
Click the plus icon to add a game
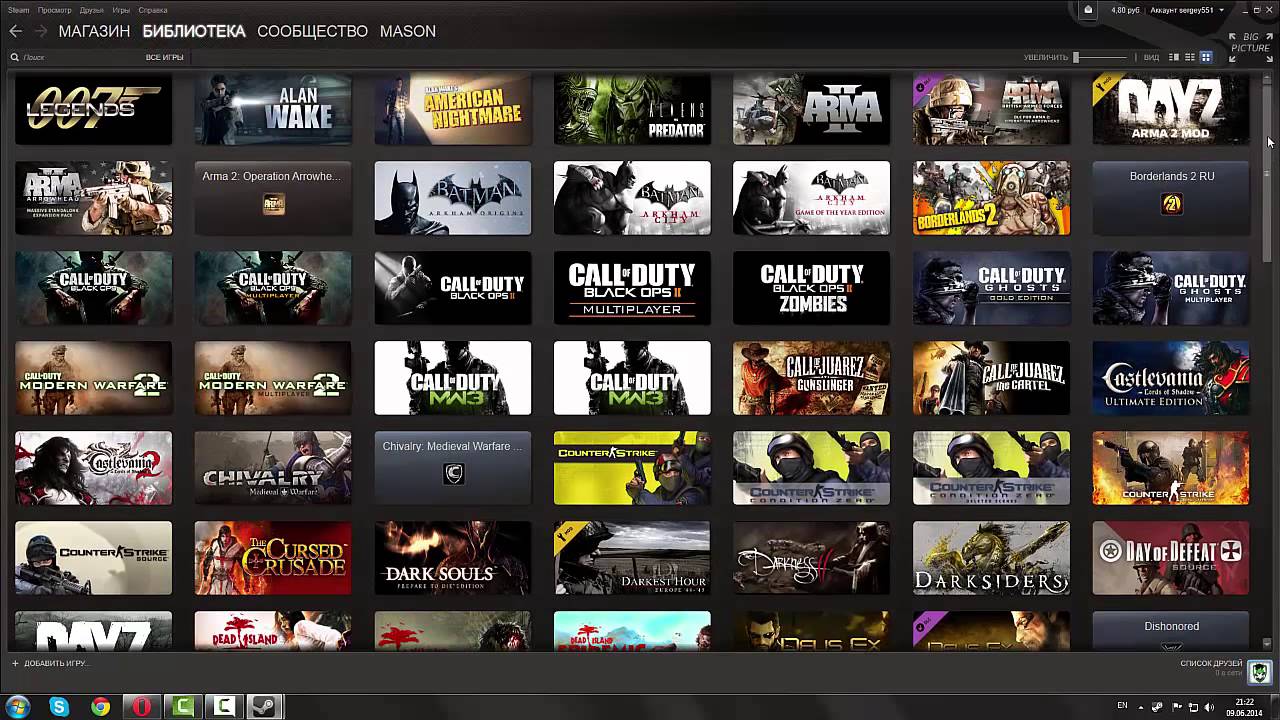coord(15,663)
